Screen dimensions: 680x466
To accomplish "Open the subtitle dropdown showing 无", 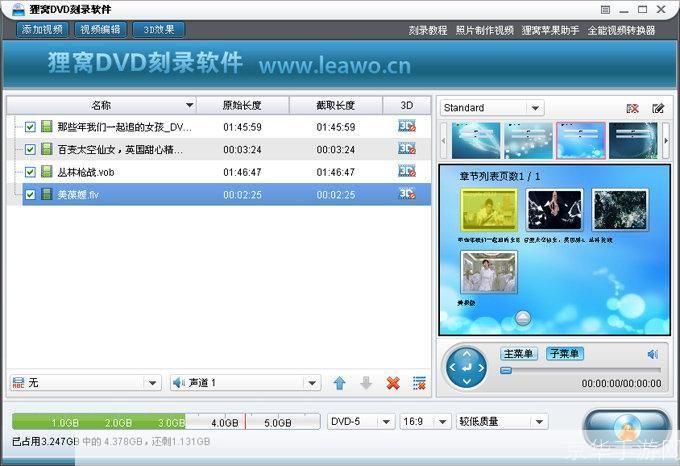I will pos(85,383).
